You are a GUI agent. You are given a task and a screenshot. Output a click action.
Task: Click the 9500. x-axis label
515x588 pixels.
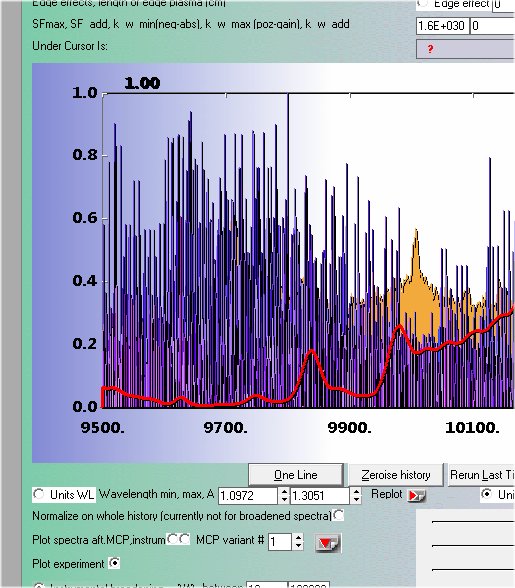[102, 428]
